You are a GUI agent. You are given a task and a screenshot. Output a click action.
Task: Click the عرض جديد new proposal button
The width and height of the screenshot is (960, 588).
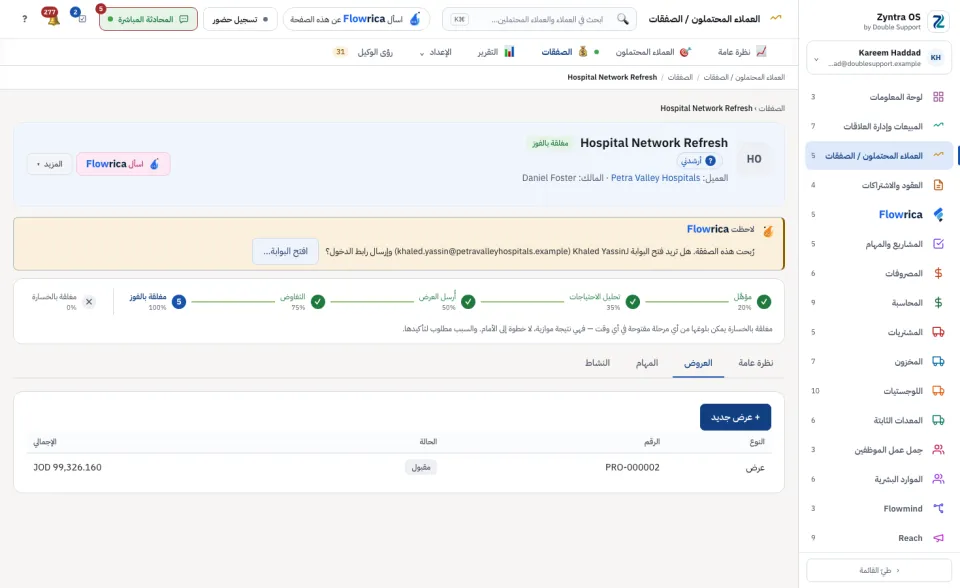point(735,417)
